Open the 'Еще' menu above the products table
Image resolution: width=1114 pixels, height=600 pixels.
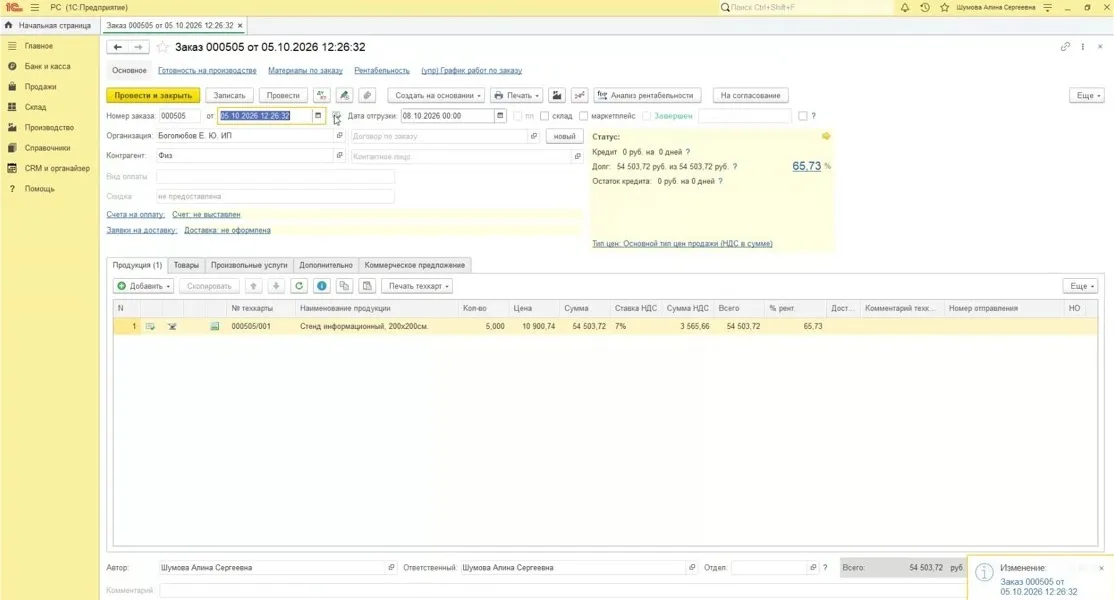click(x=1081, y=286)
